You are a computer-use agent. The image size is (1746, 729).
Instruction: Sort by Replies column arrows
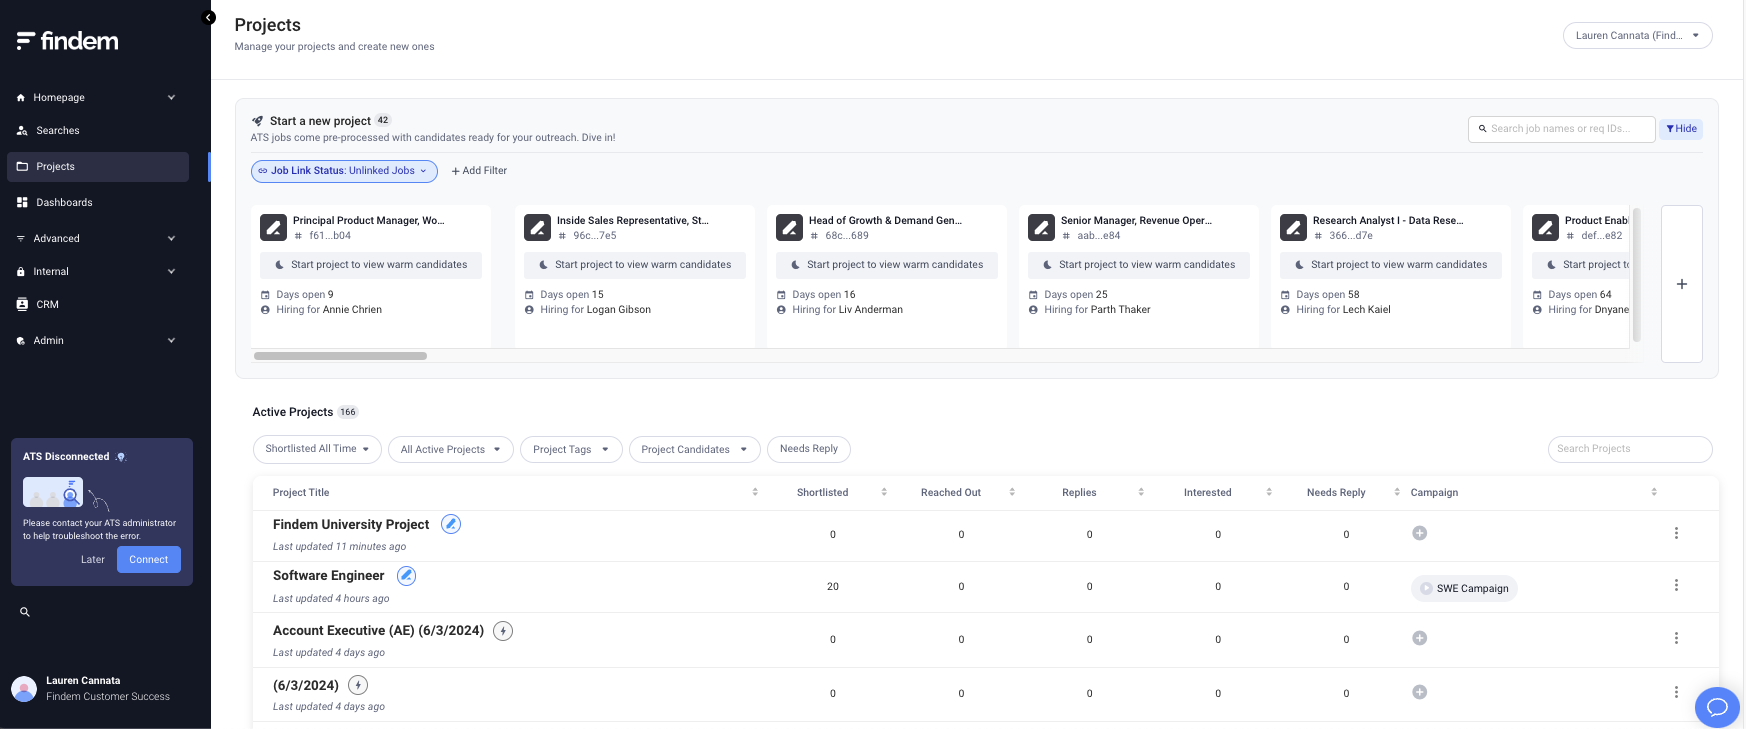pos(1141,492)
